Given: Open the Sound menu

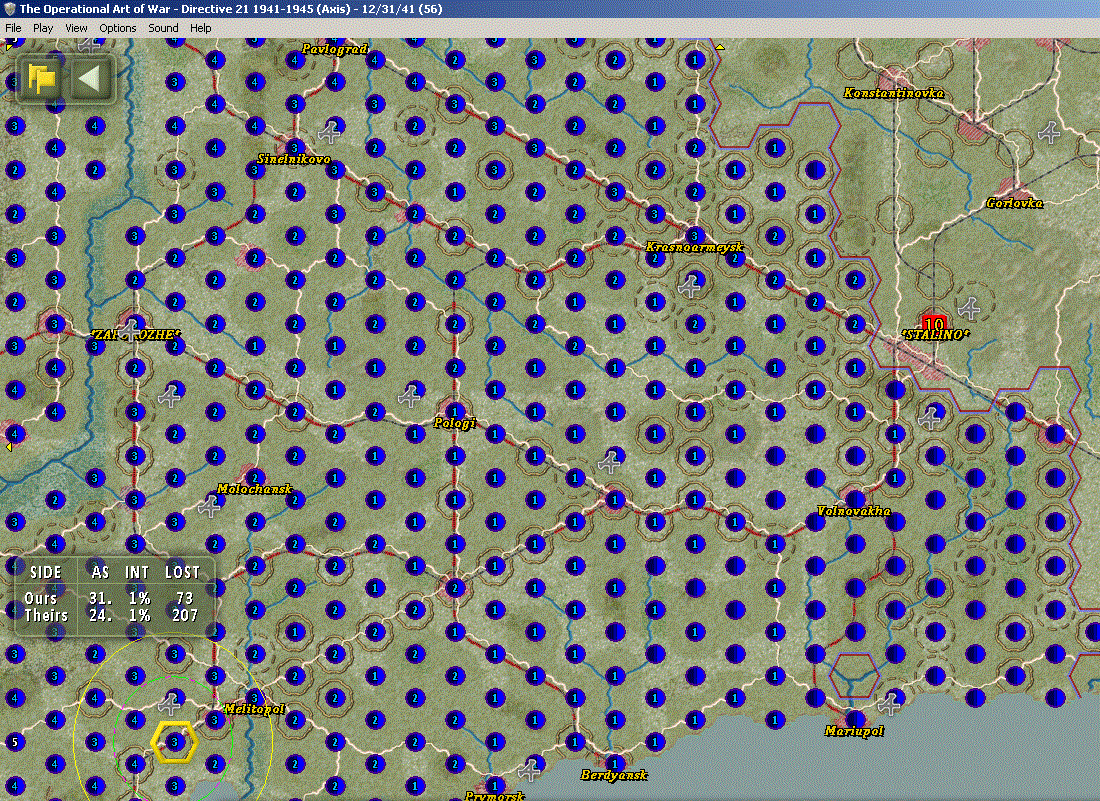Looking at the screenshot, I should point(163,28).
